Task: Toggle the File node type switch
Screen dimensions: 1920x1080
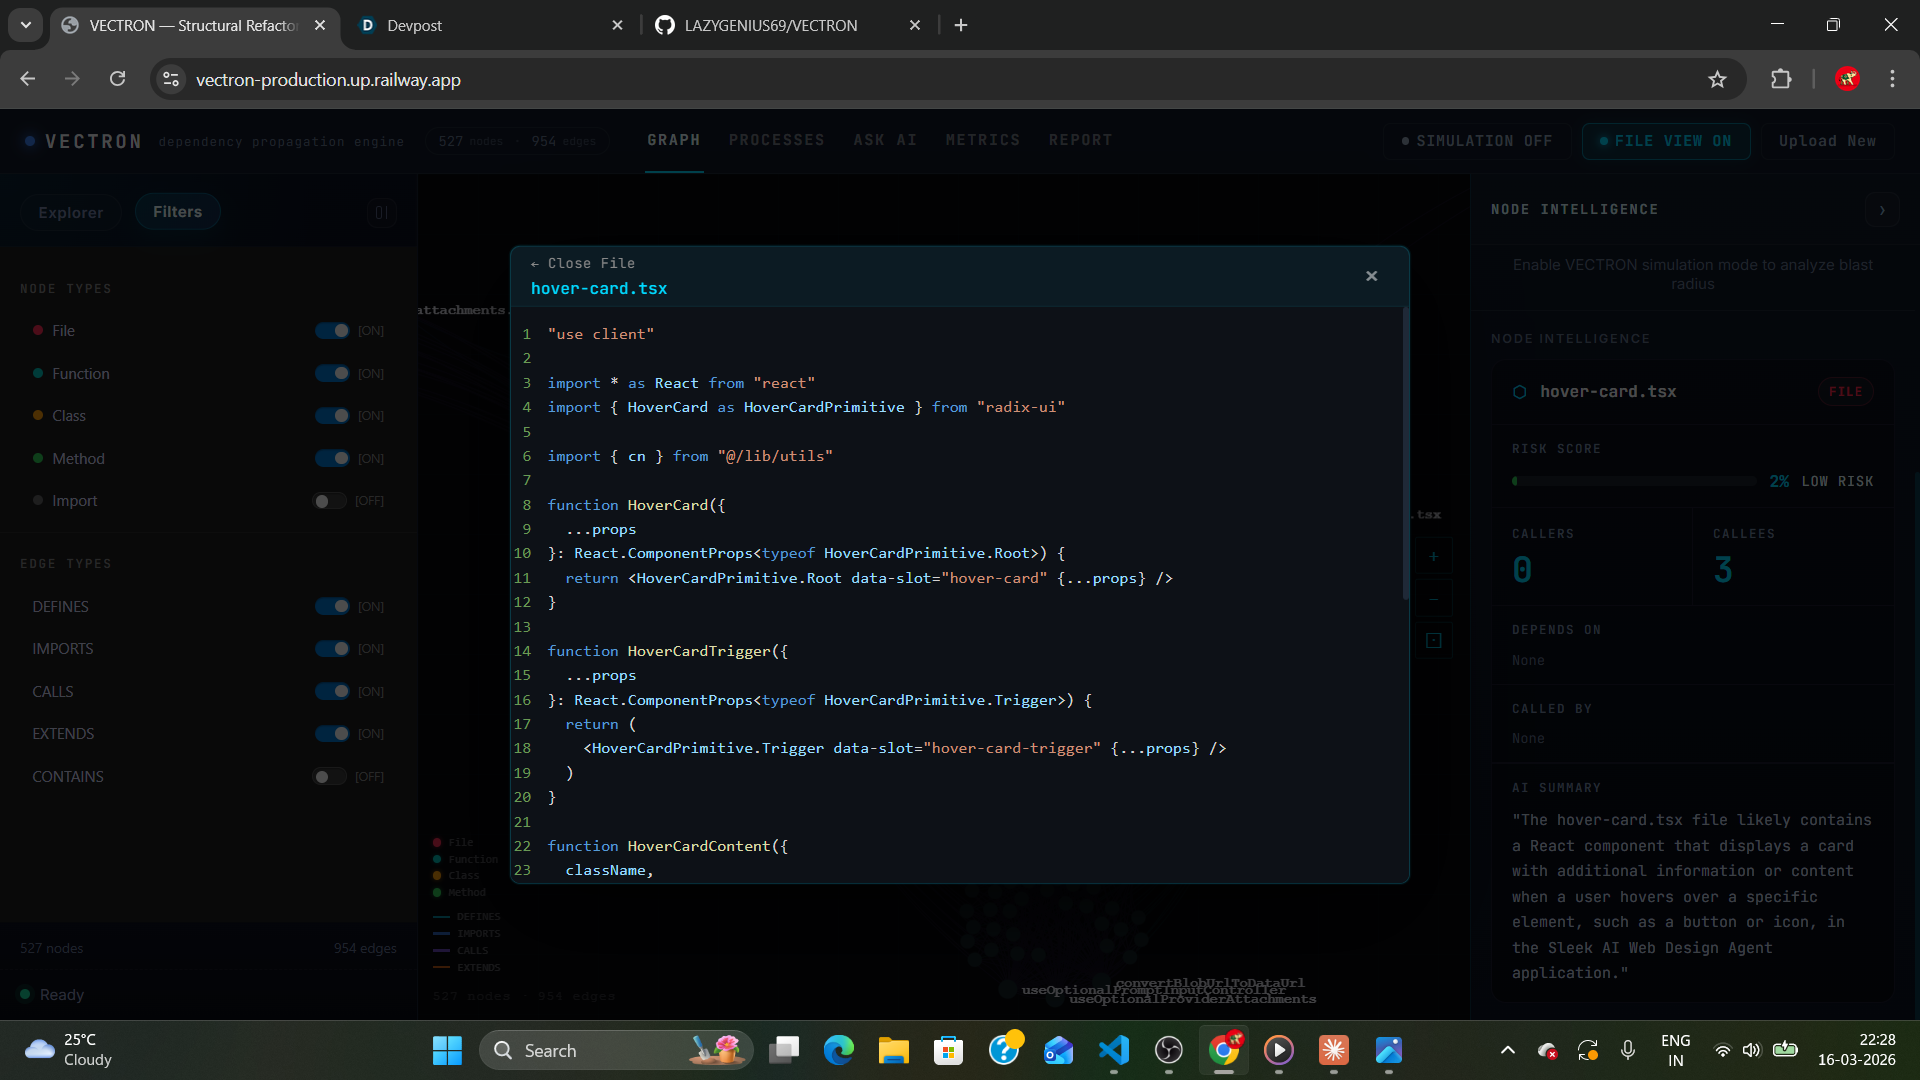Action: point(332,331)
